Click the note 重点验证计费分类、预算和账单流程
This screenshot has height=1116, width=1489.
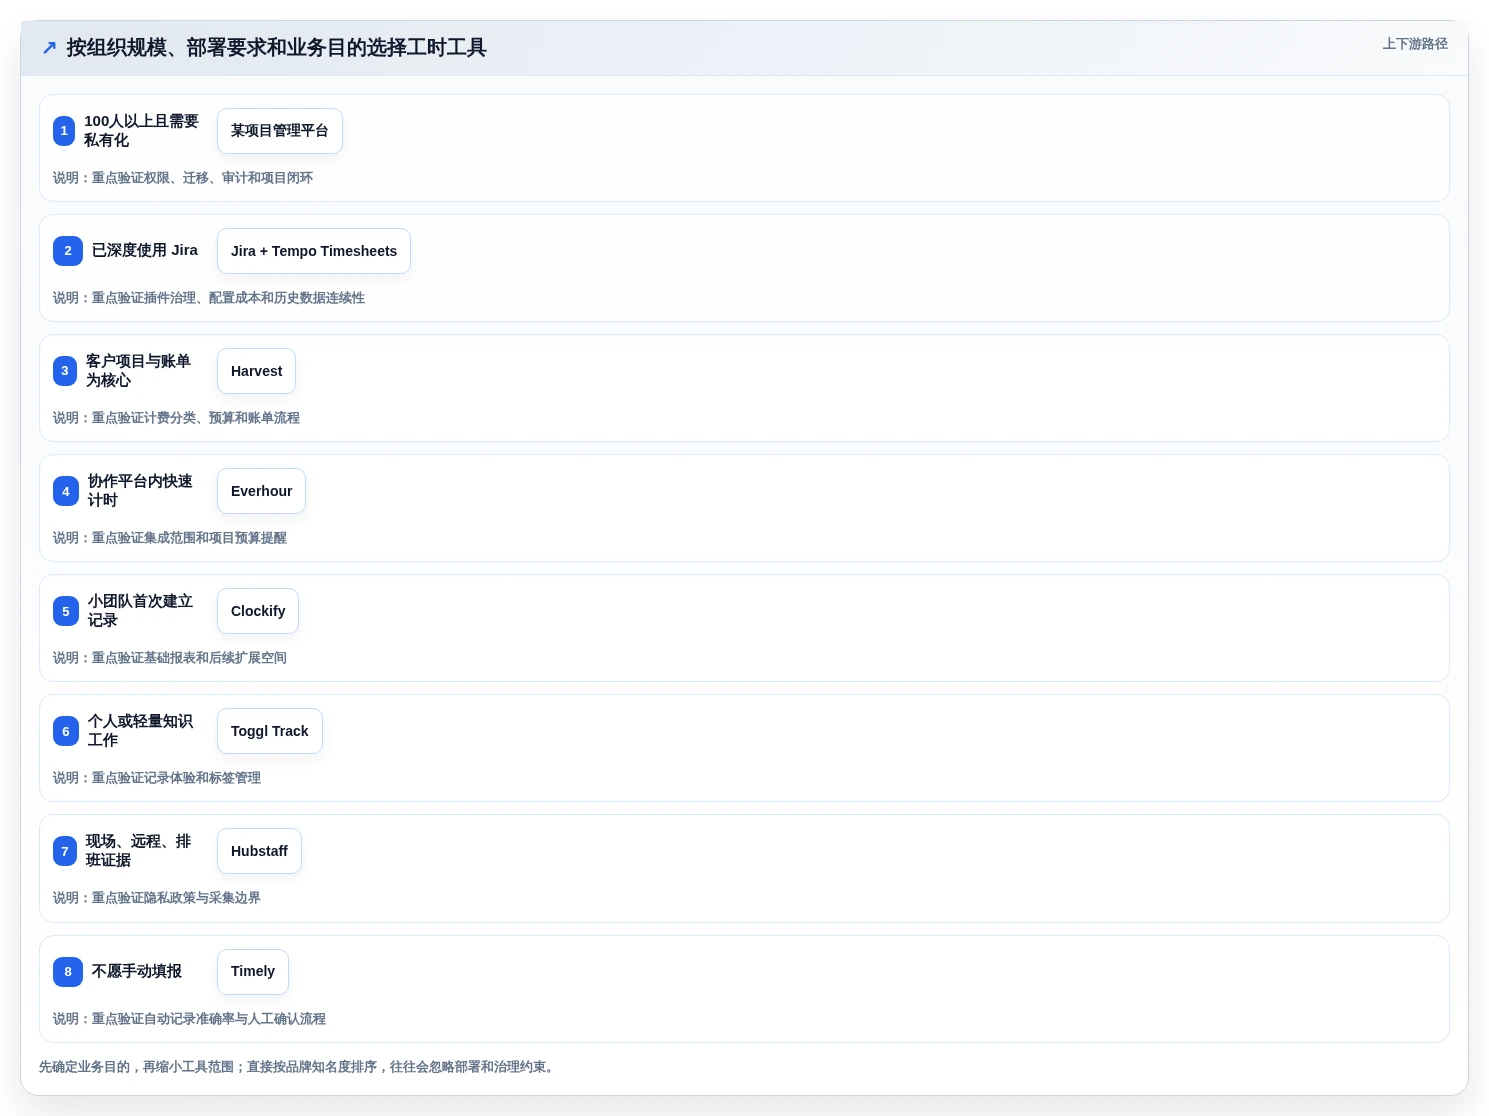[196, 418]
